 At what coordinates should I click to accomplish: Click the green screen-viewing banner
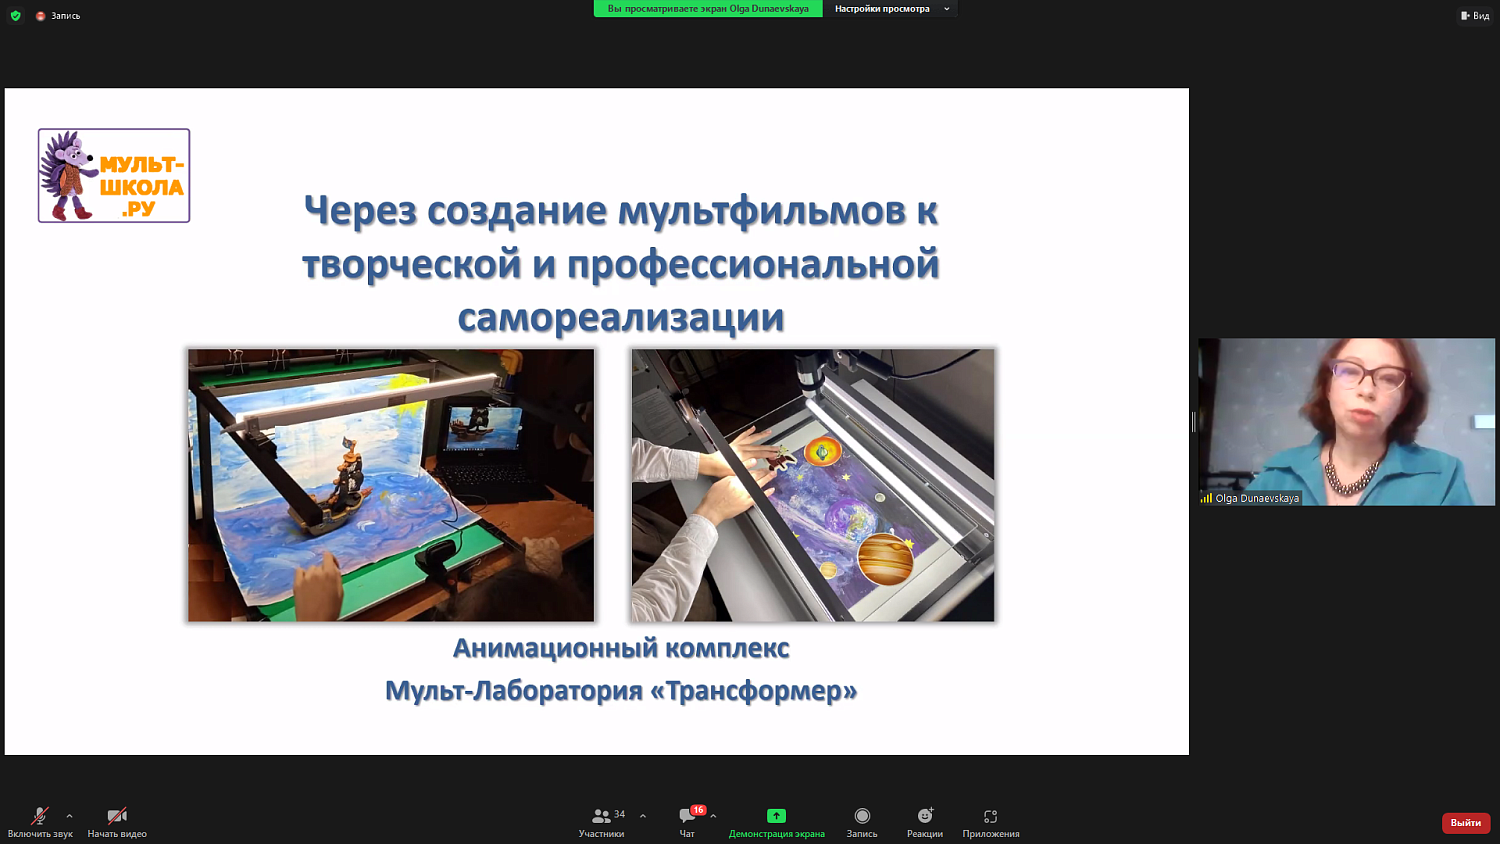pyautogui.click(x=708, y=9)
